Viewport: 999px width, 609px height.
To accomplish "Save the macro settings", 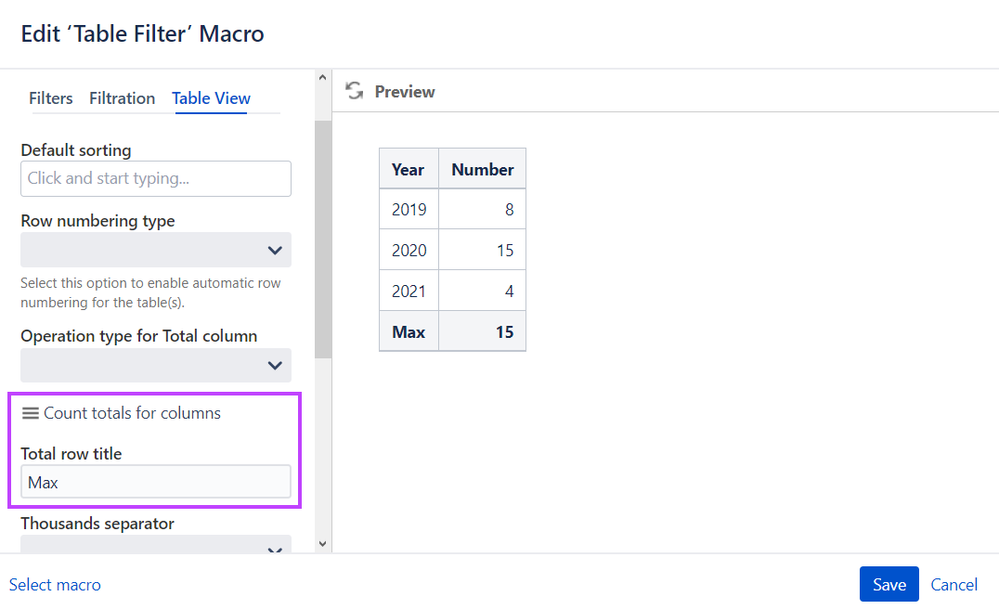I will pyautogui.click(x=889, y=584).
